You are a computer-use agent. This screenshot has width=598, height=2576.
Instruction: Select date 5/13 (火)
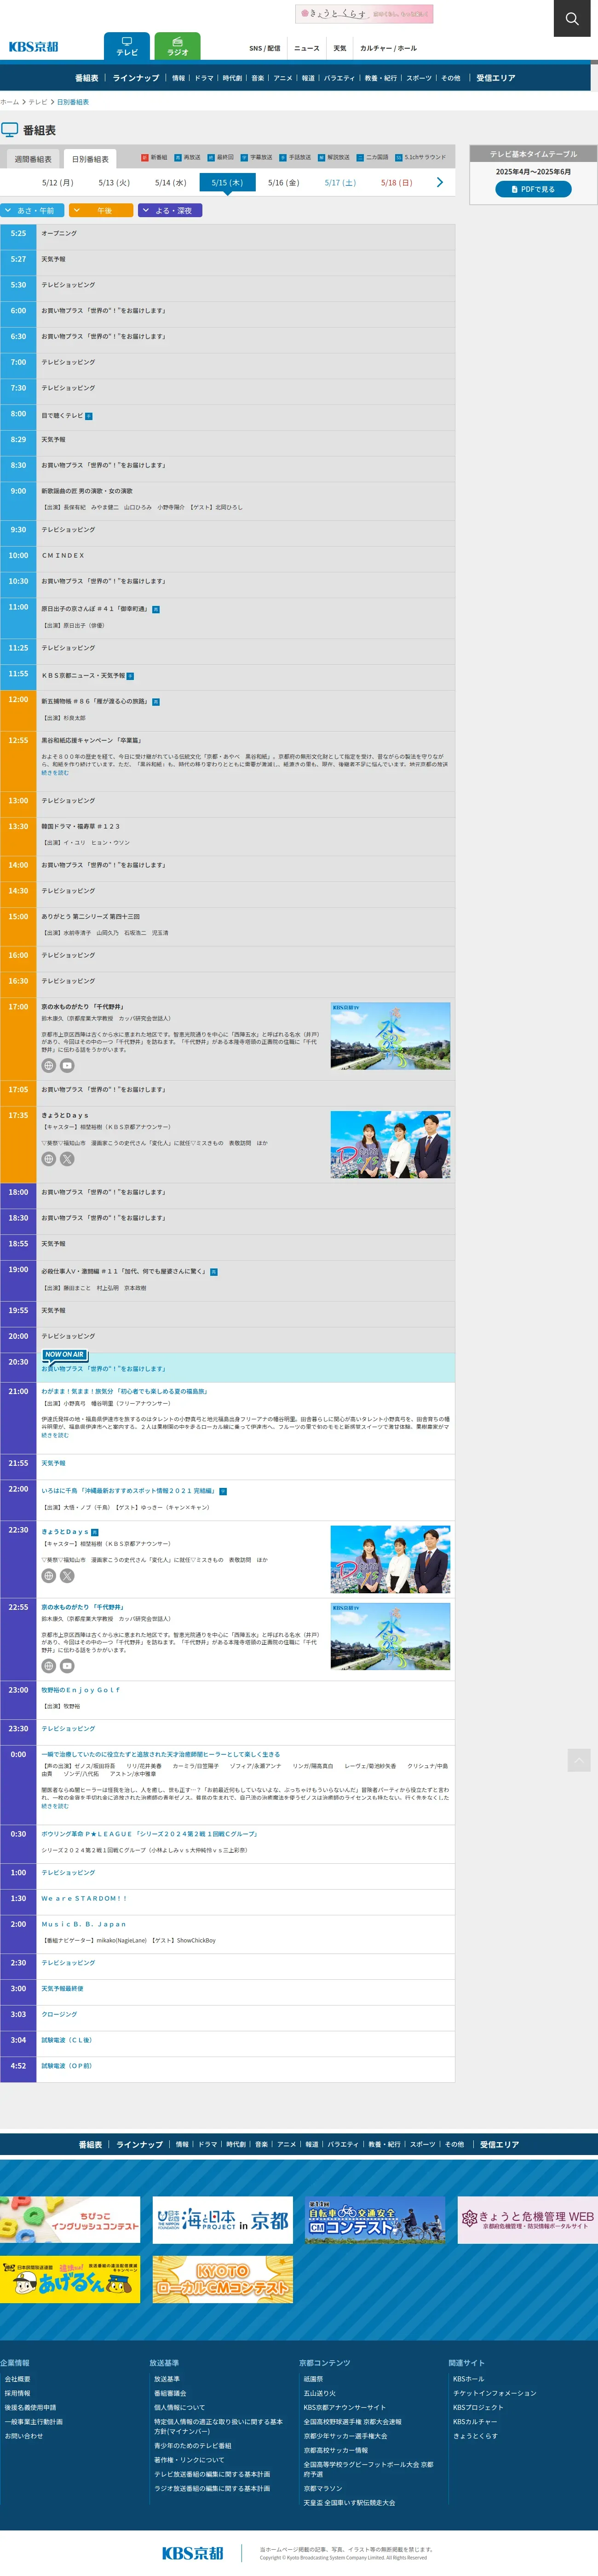pos(114,183)
